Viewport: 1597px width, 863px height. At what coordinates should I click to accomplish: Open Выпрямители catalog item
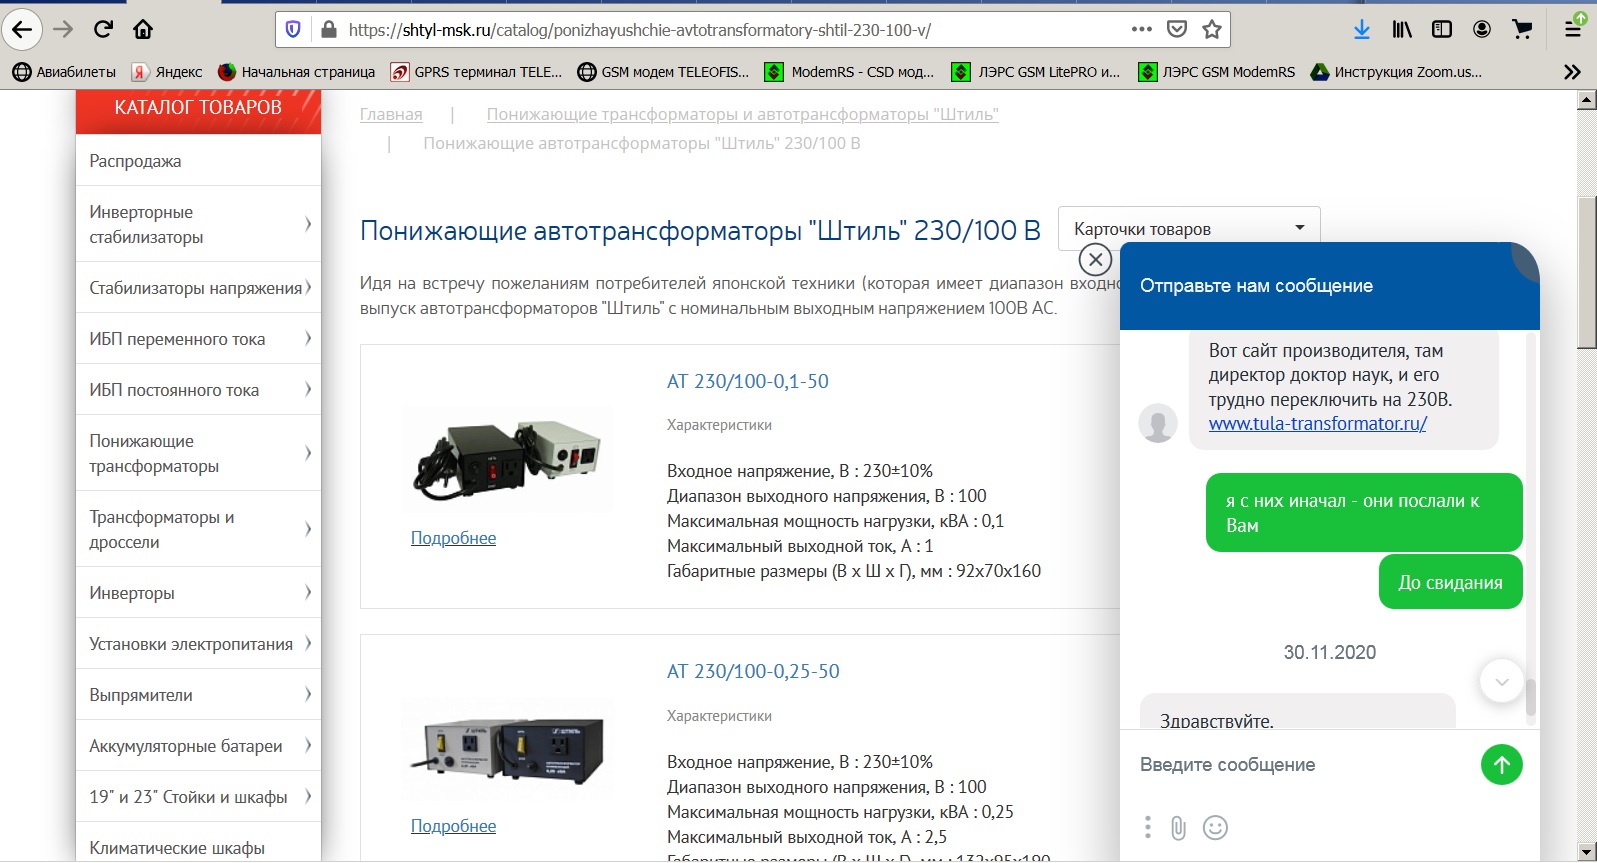[198, 695]
